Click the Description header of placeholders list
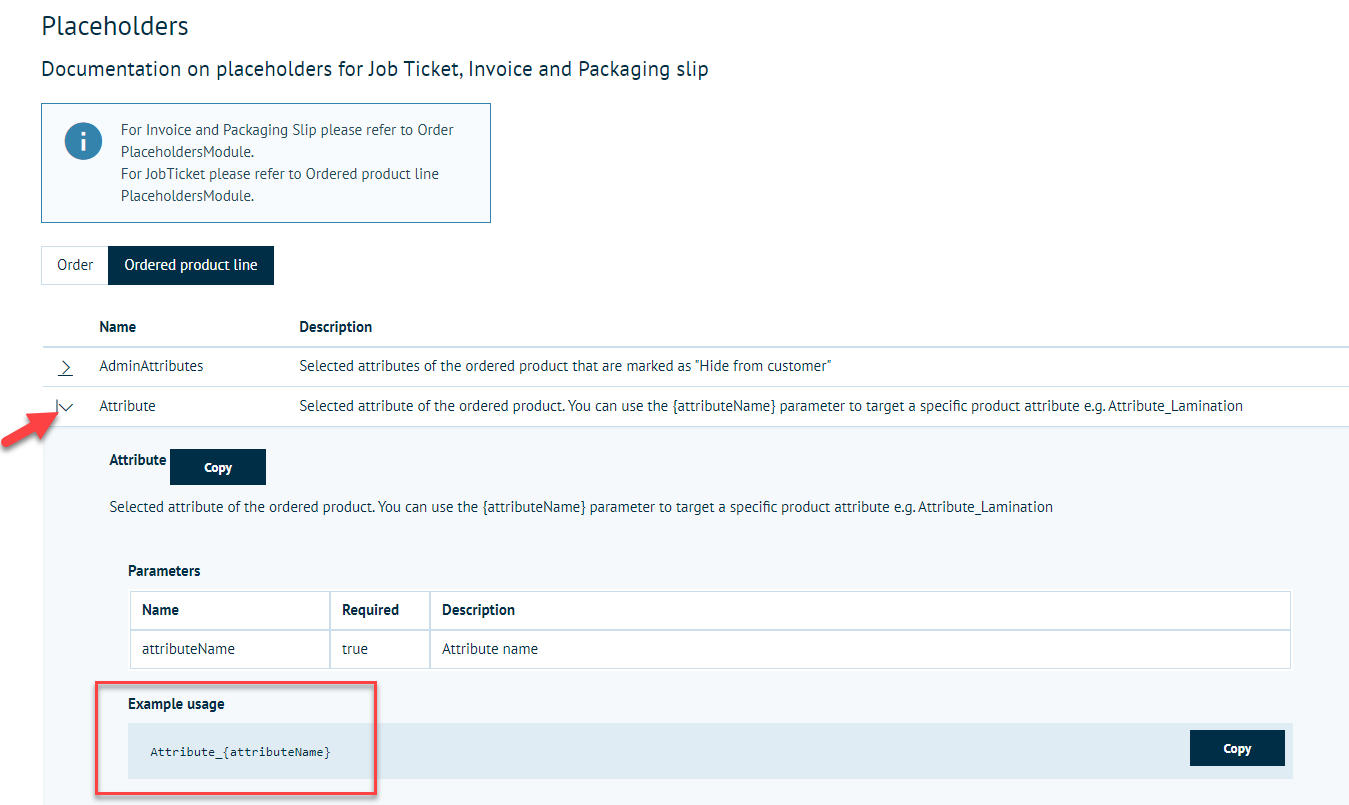The width and height of the screenshot is (1349, 805). tap(335, 327)
